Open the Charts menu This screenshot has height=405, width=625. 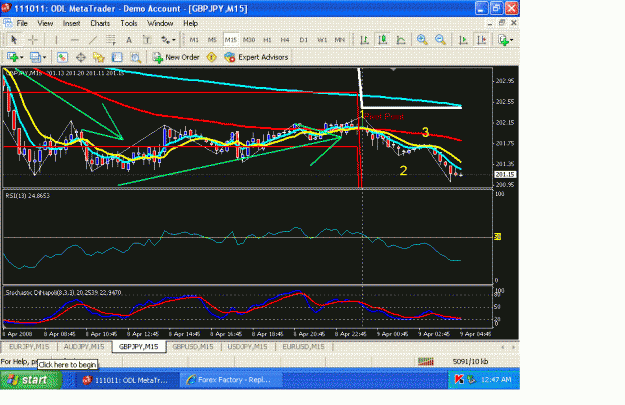100,23
